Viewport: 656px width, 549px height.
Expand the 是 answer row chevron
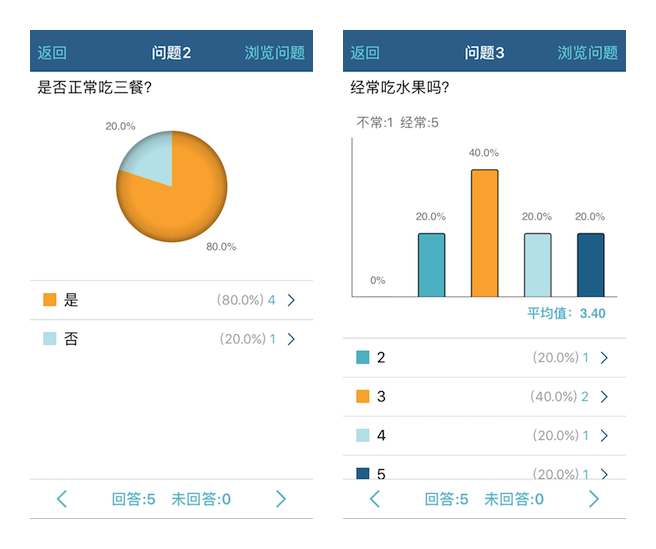(291, 300)
